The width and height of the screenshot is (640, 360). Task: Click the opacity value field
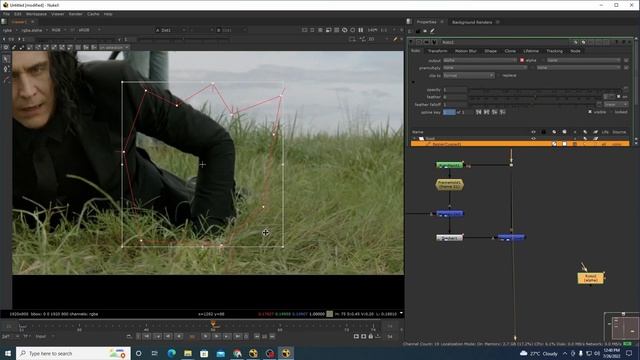click(x=455, y=90)
